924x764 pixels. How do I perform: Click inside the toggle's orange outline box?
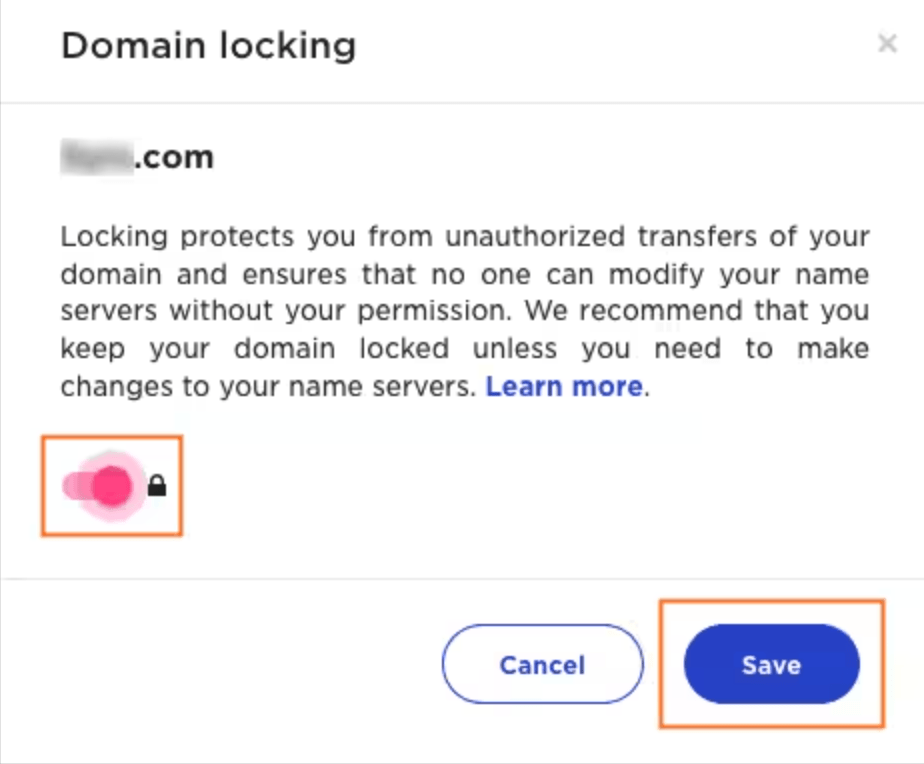pos(111,486)
